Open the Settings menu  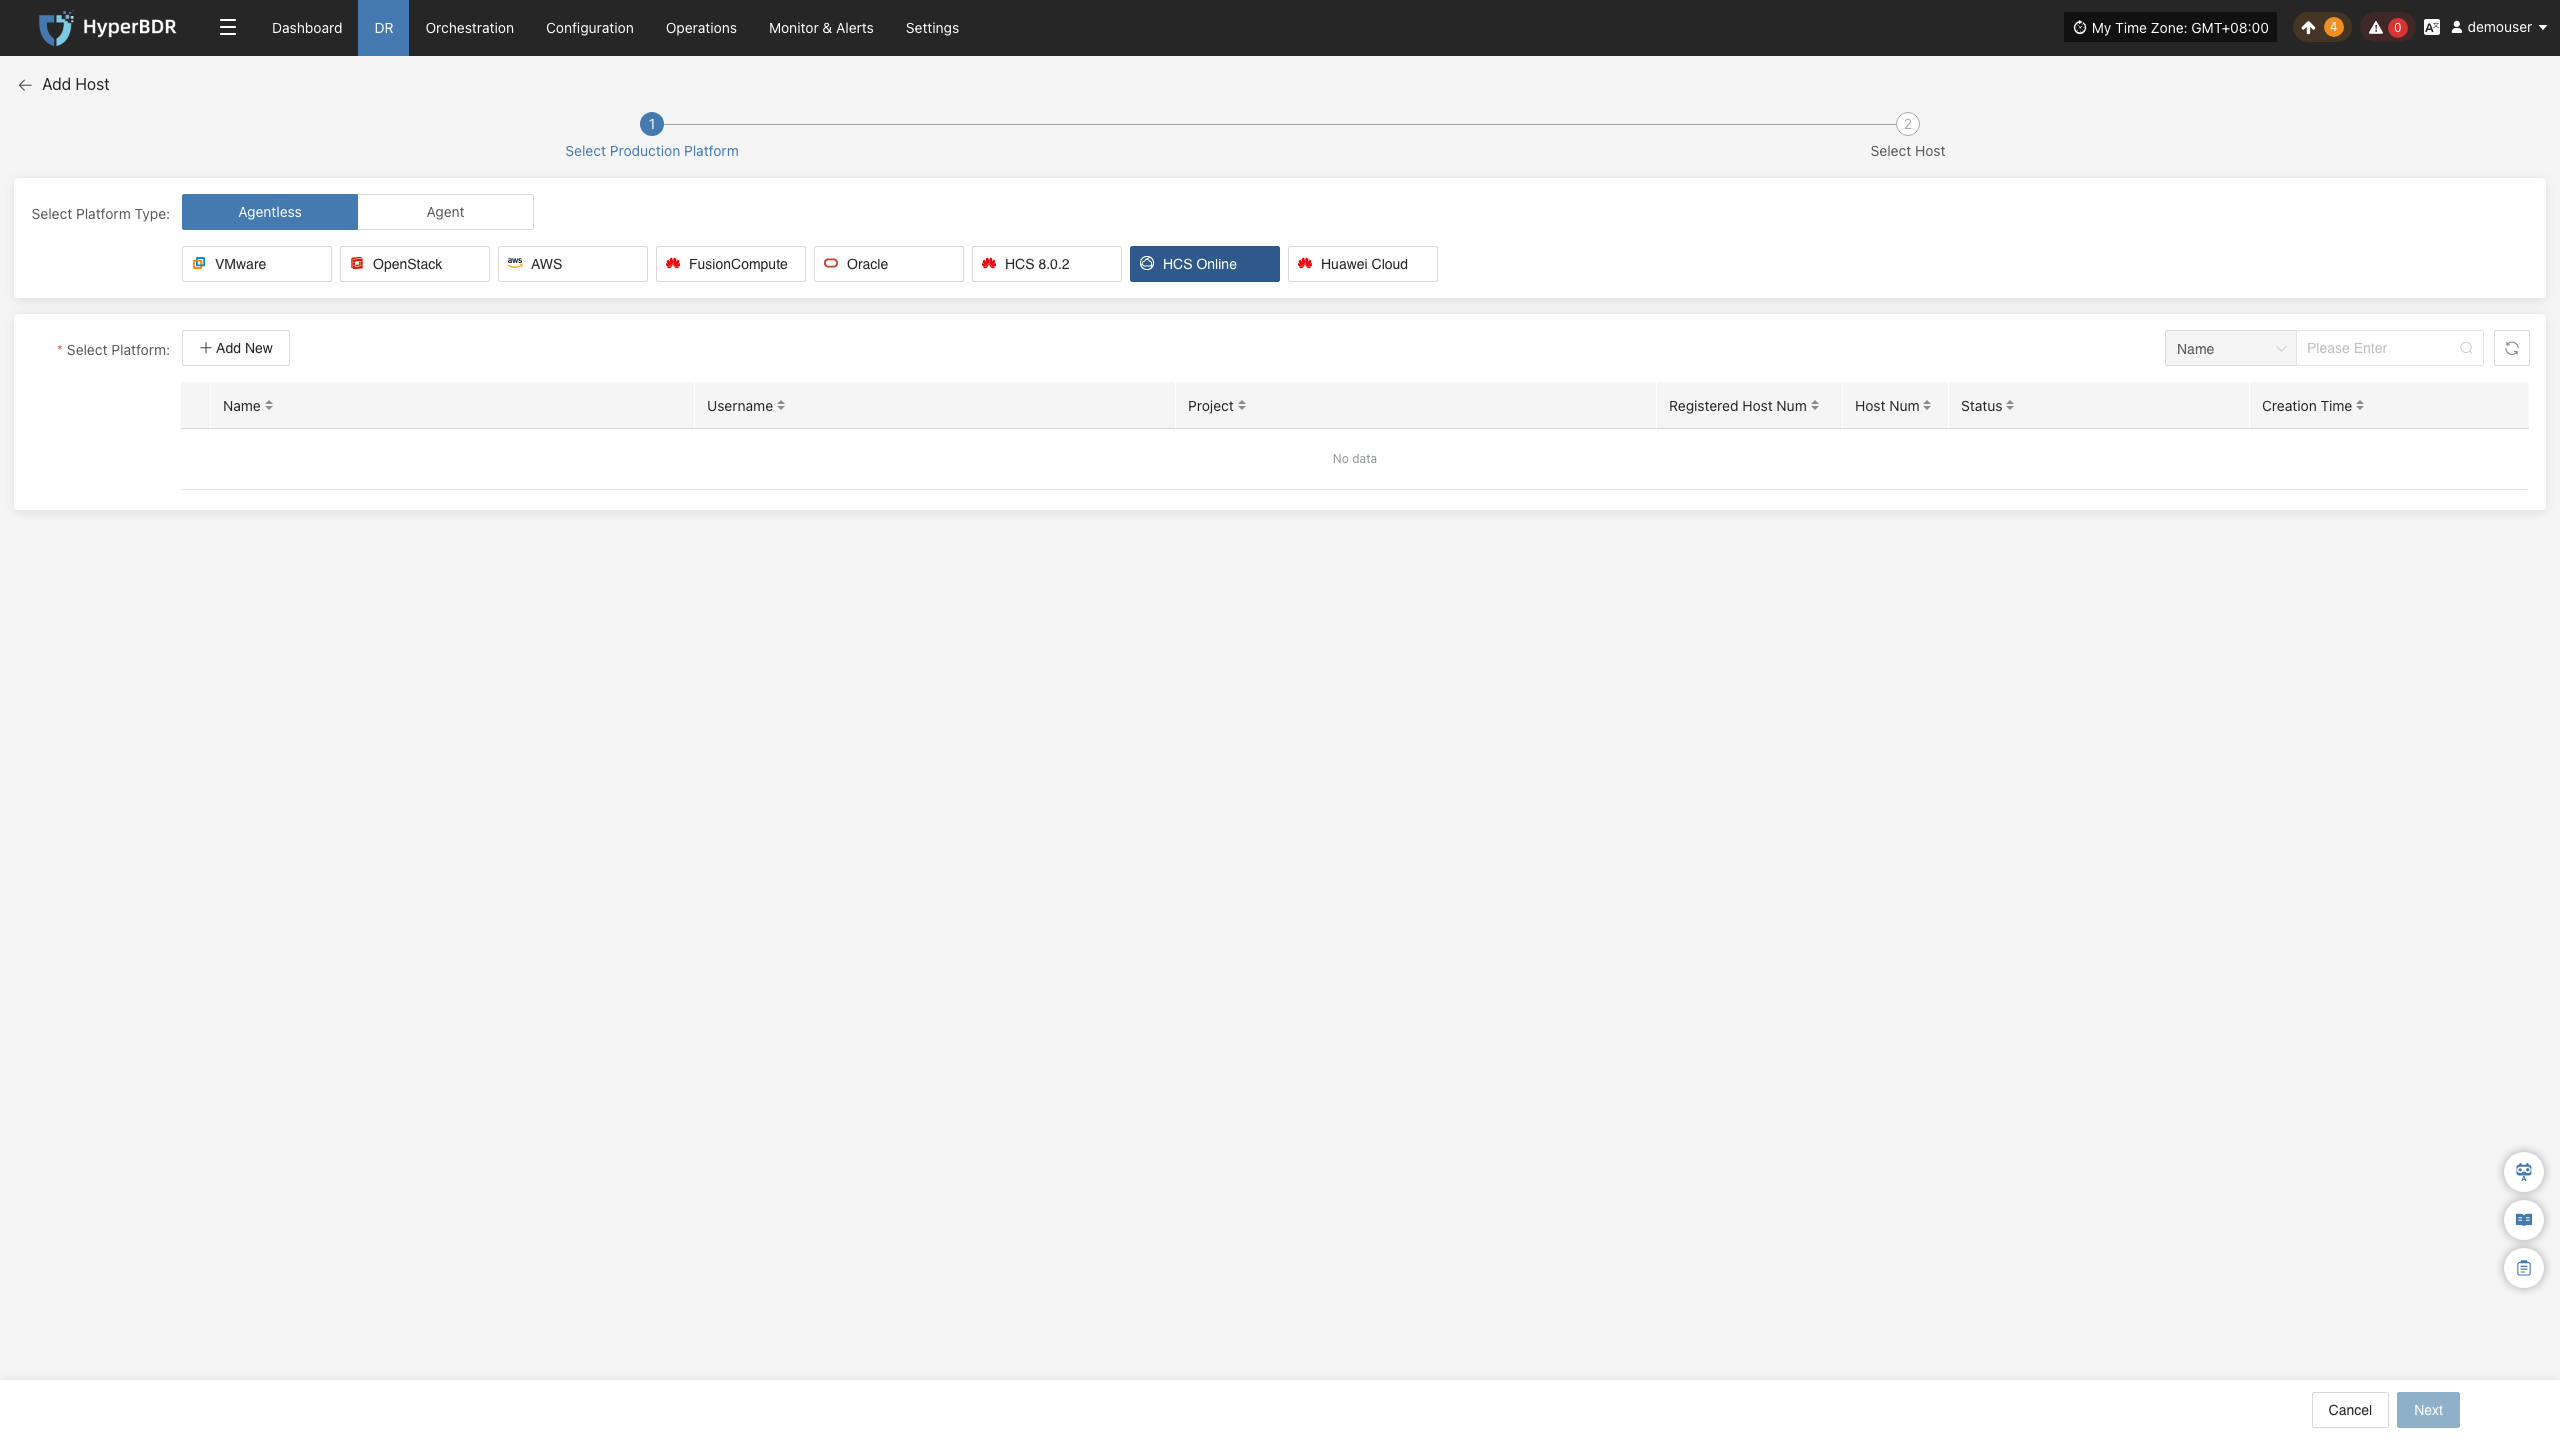(x=932, y=28)
